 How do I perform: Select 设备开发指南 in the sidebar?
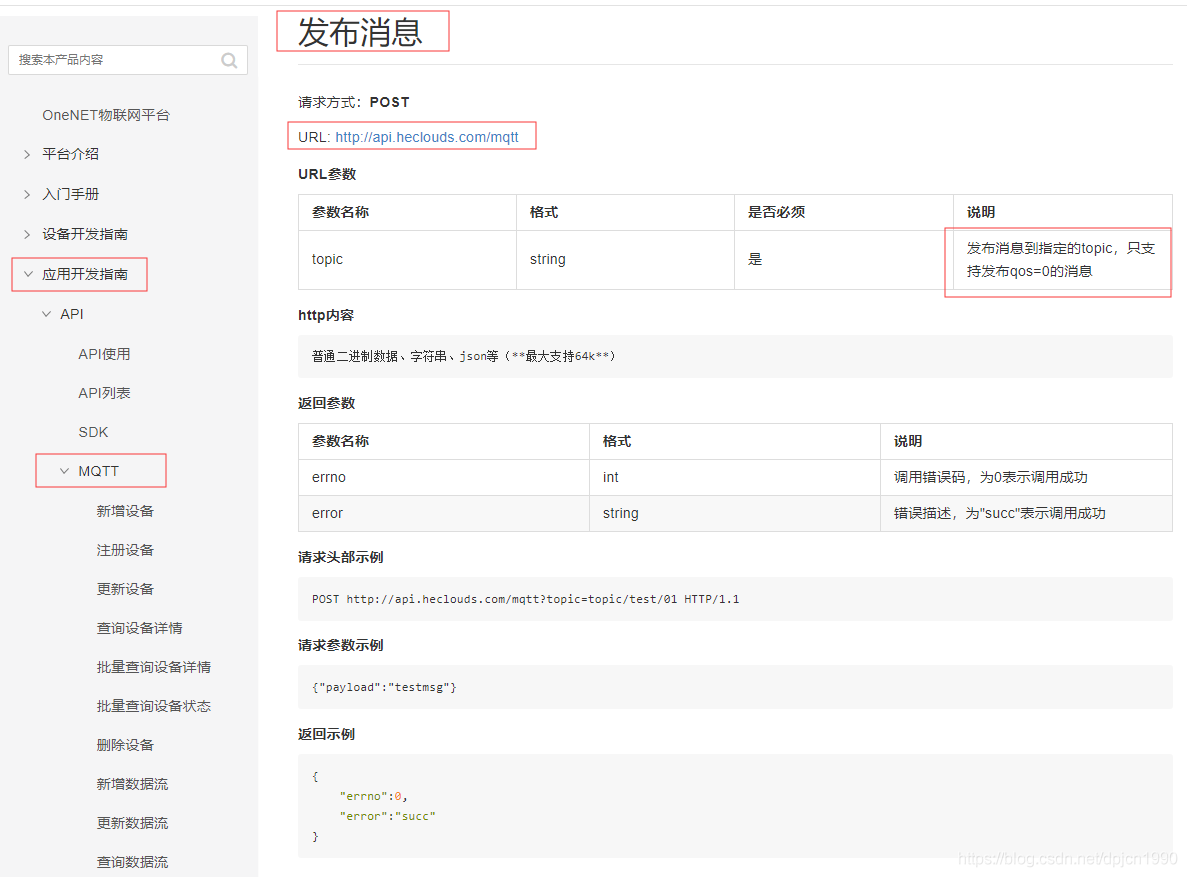pyautogui.click(x=85, y=234)
